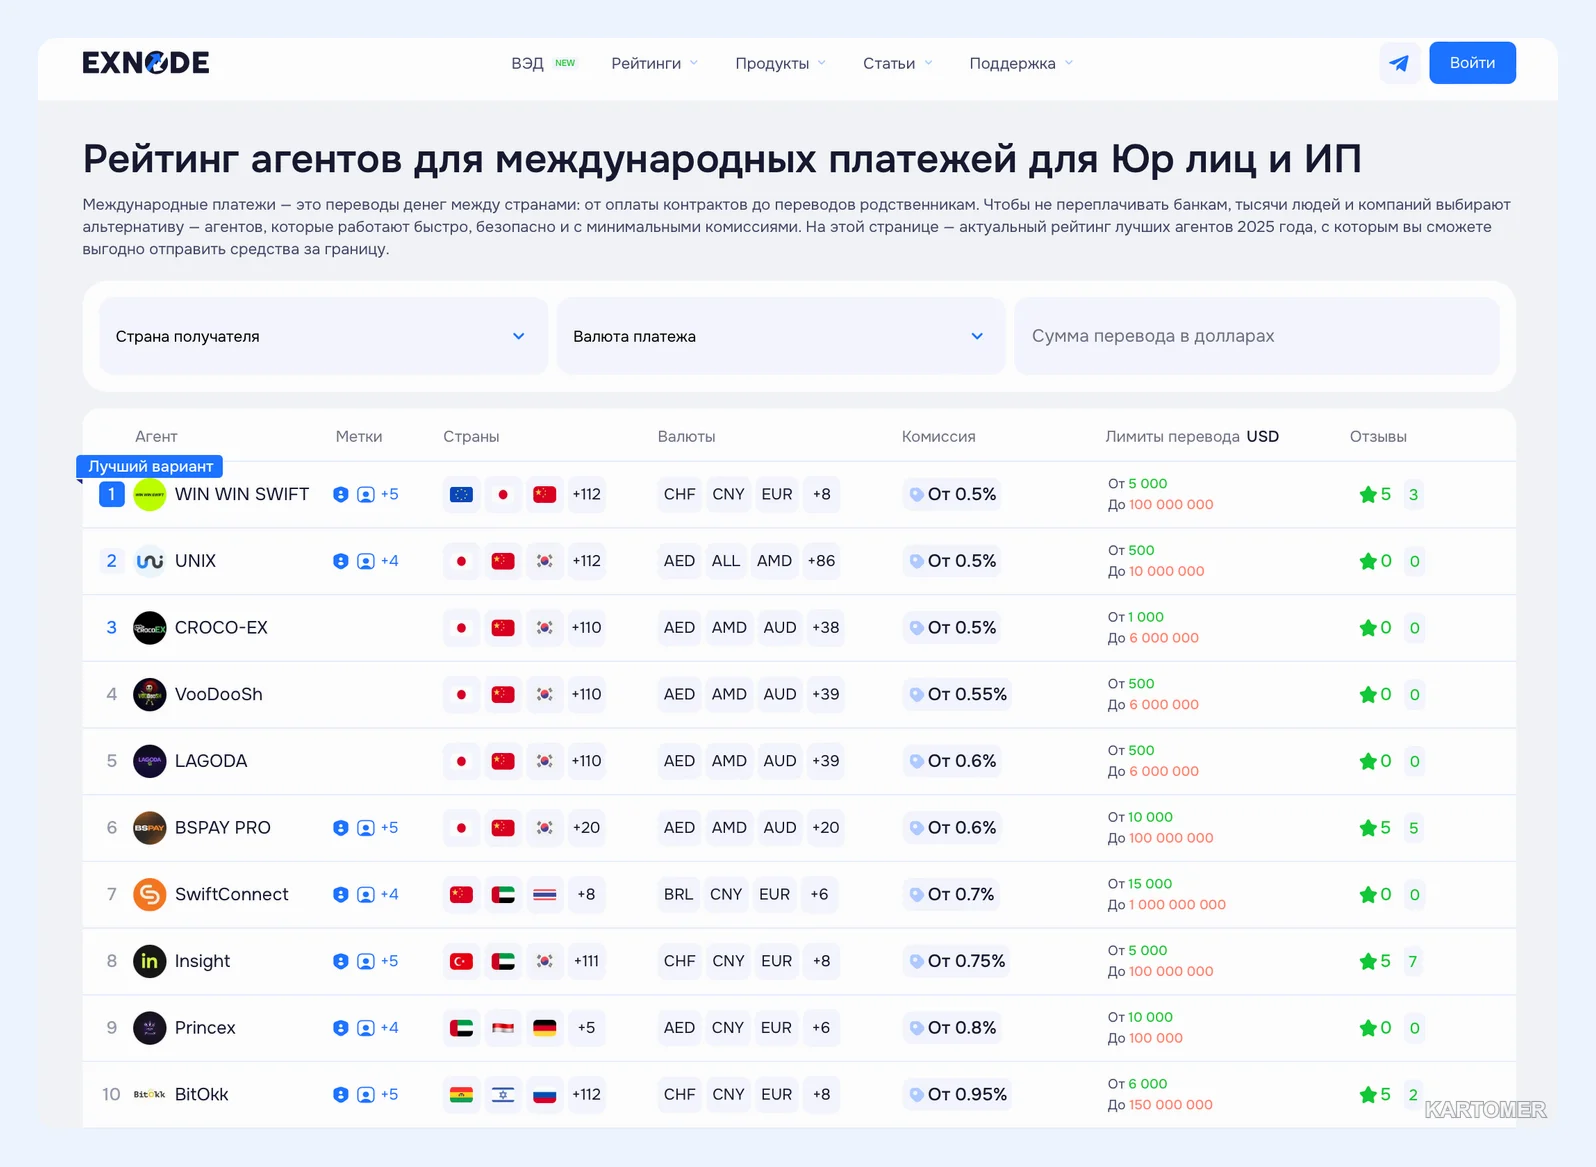Click CROCO-EX agent logo
This screenshot has height=1167, width=1596.
click(150, 628)
